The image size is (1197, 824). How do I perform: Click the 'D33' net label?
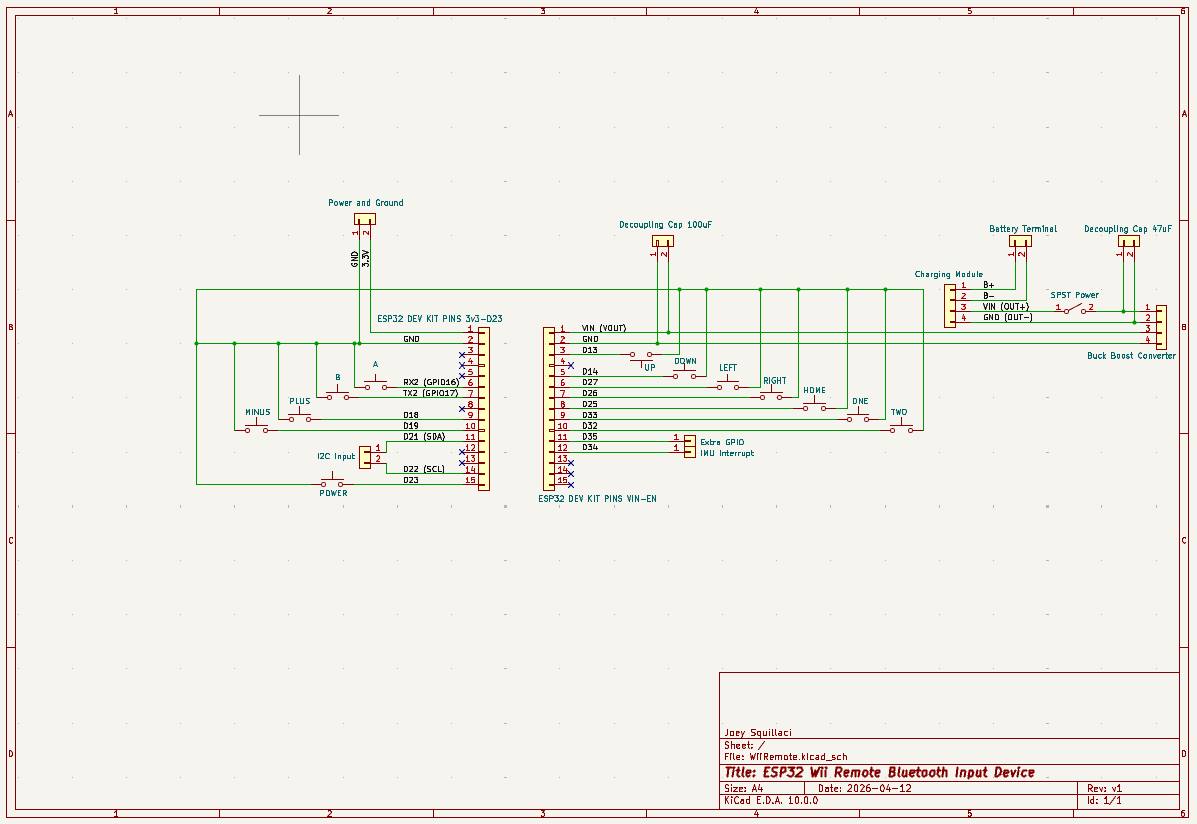589,415
